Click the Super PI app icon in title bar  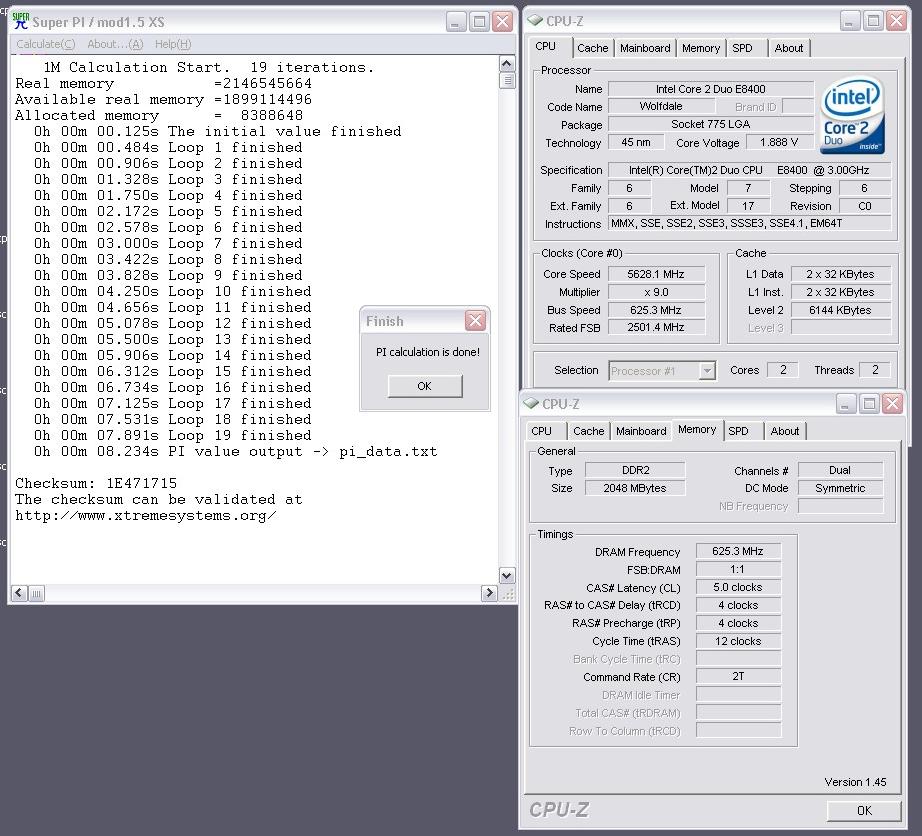[21, 21]
